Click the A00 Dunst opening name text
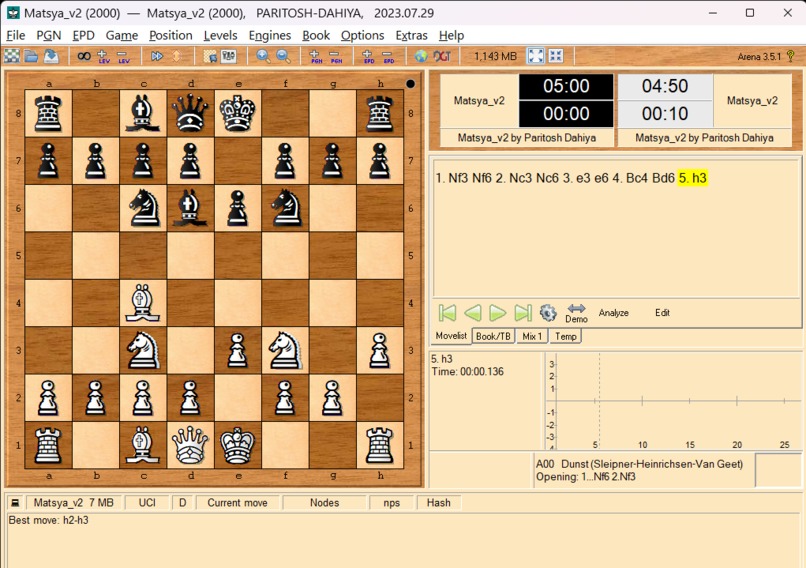 pos(639,464)
